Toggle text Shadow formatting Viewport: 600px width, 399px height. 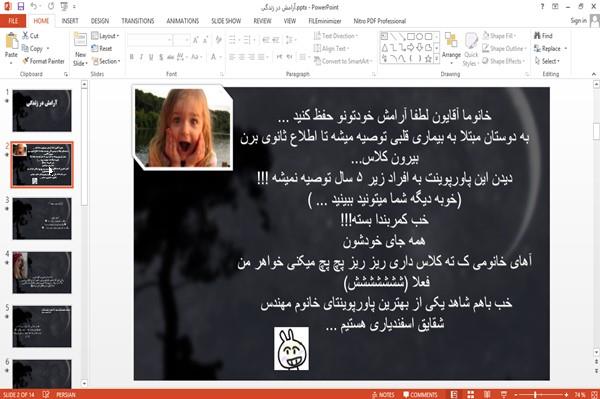pyautogui.click(x=161, y=57)
